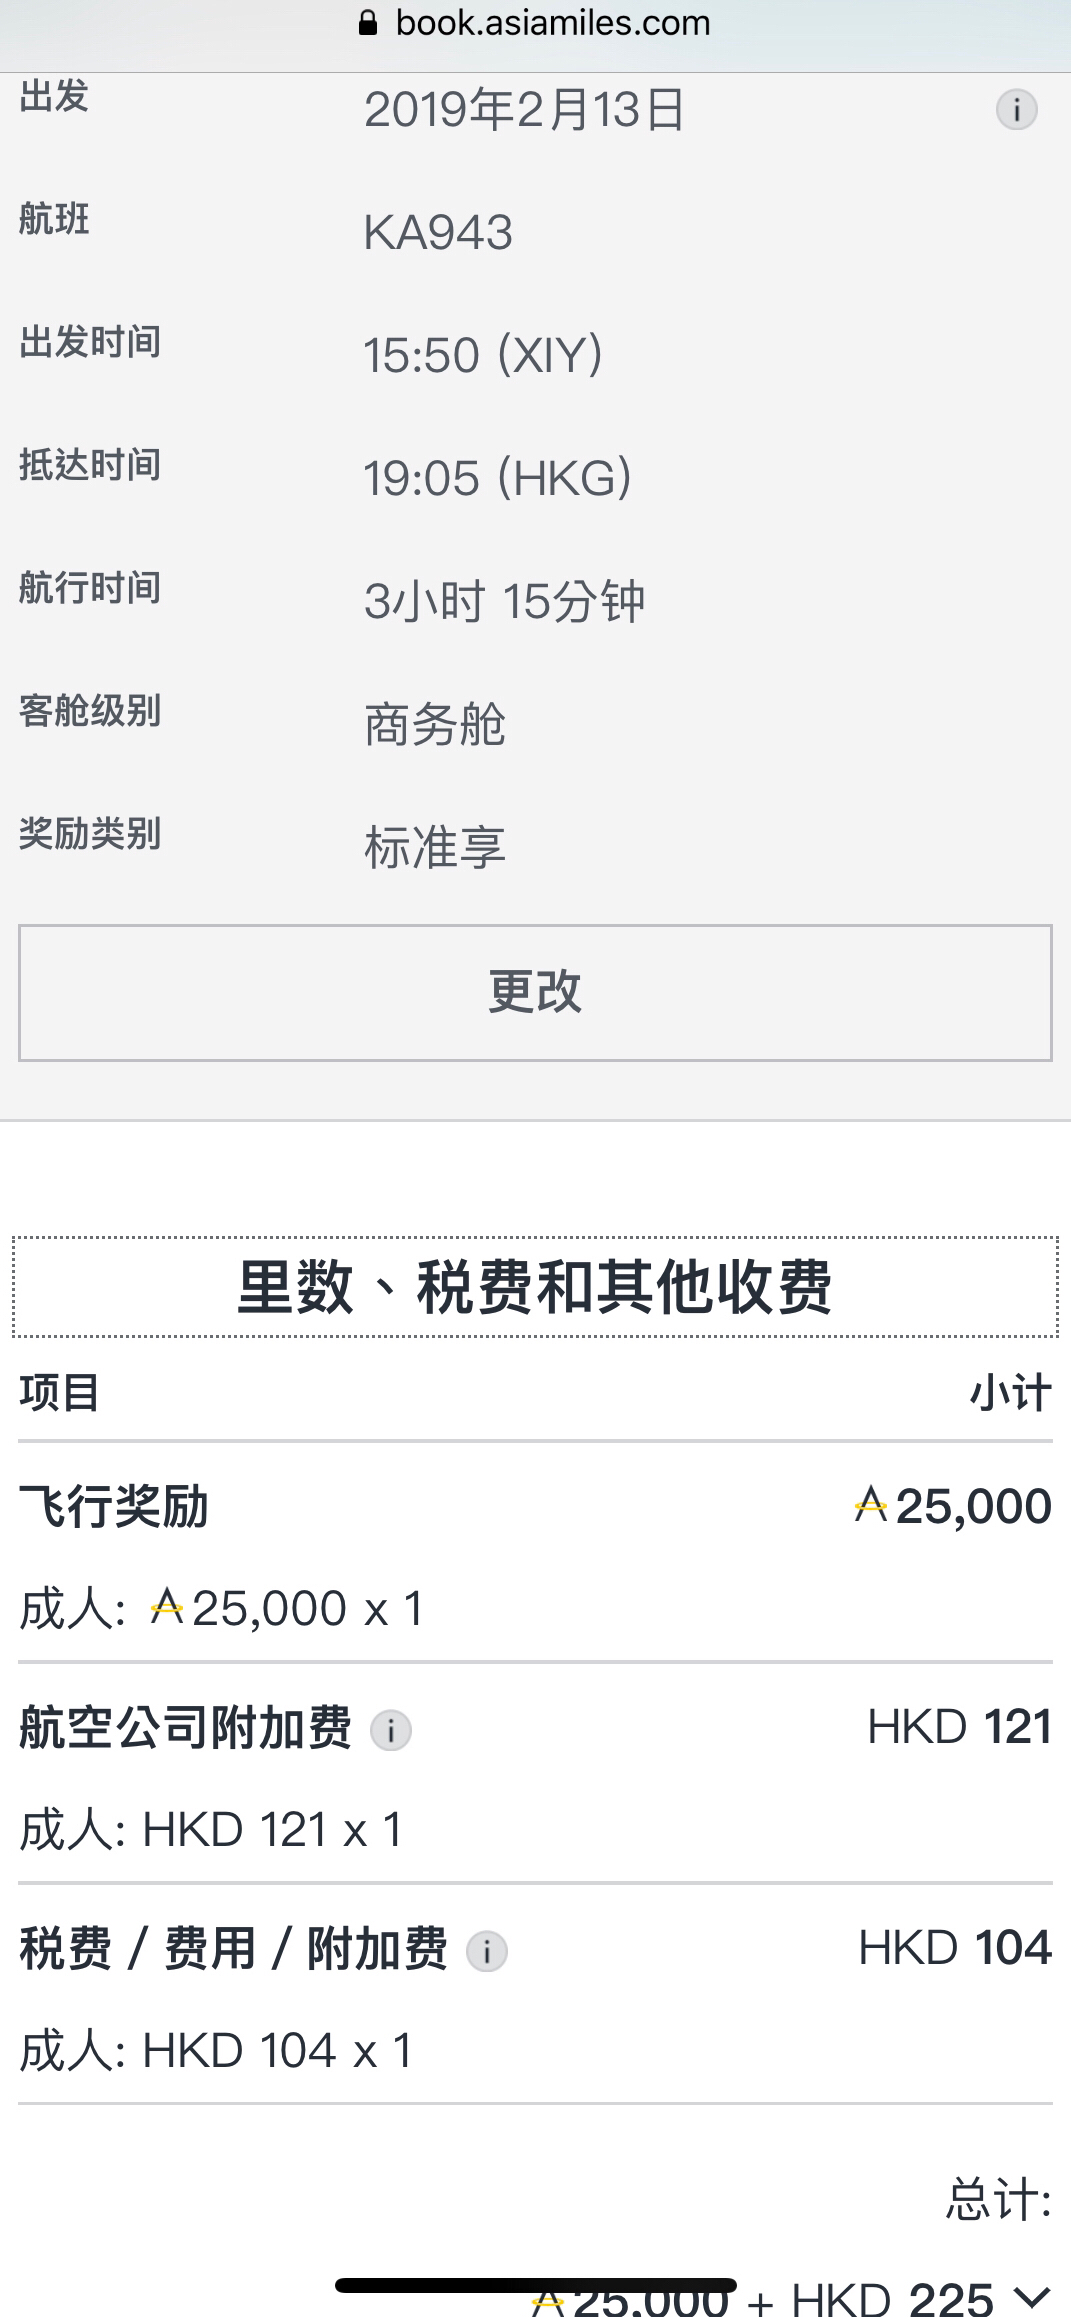Open info icon next to 航空公司附加费
Screen dimensions: 1071x2317
click(391, 1730)
